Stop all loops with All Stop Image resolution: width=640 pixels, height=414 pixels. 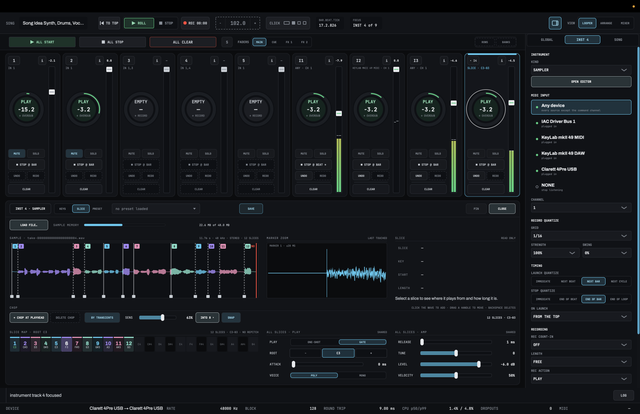click(112, 42)
